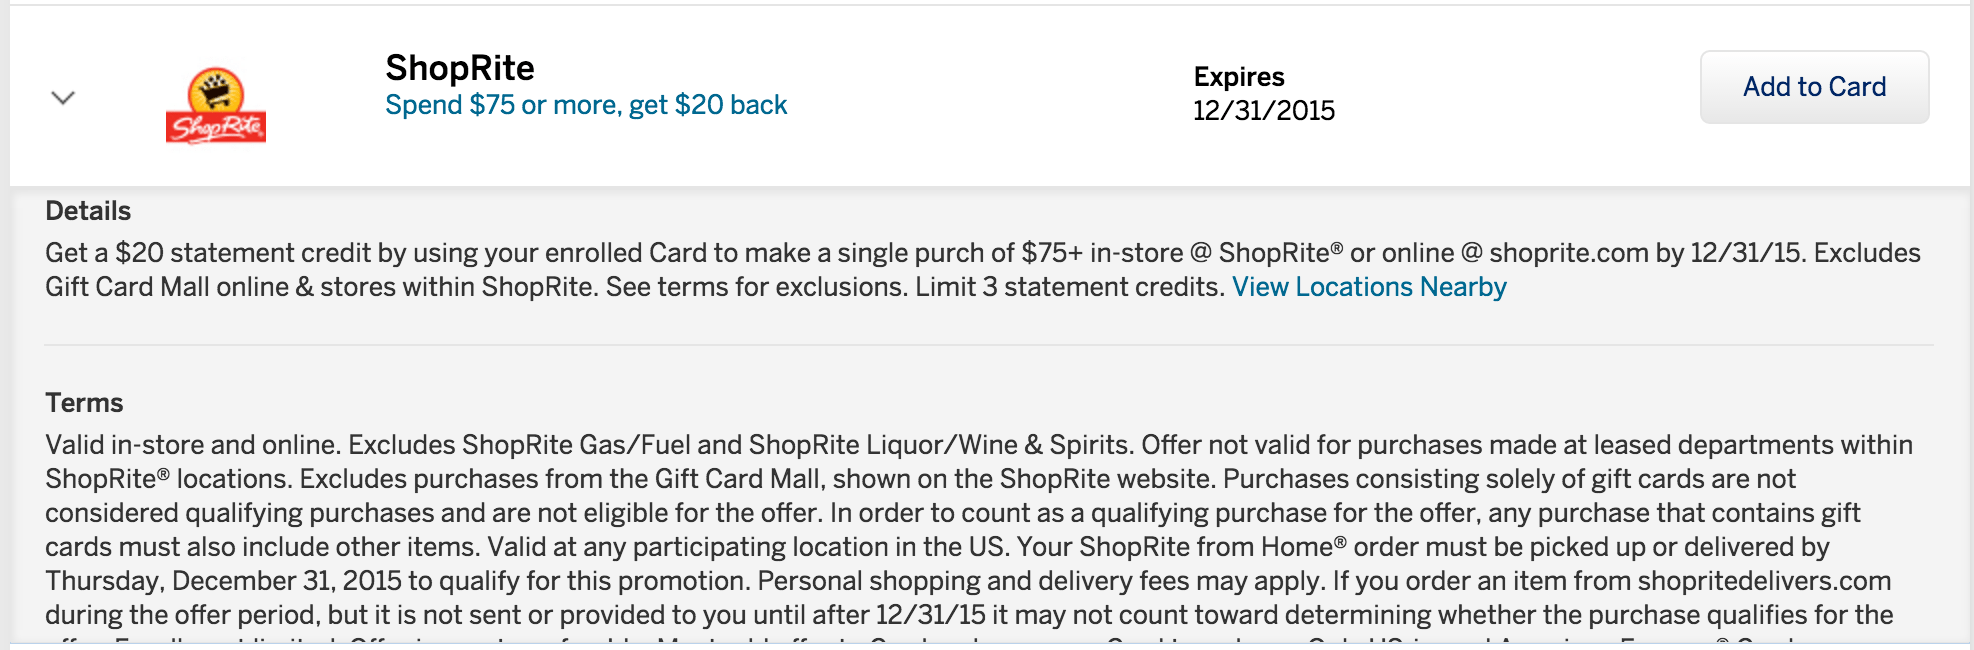This screenshot has height=650, width=1974.
Task: Collapse the ShopRite offer chevron
Action: [63, 98]
